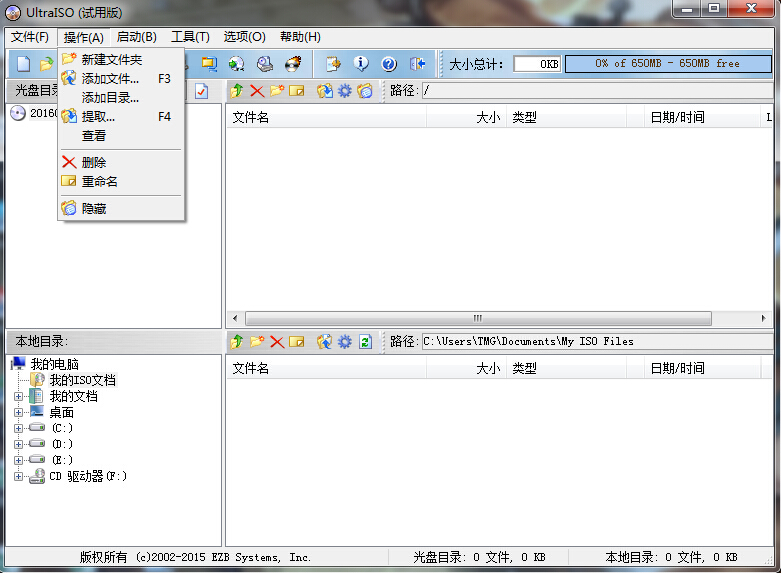Select 桌面 in the local tree
This screenshot has height=573, width=781.
(x=61, y=412)
